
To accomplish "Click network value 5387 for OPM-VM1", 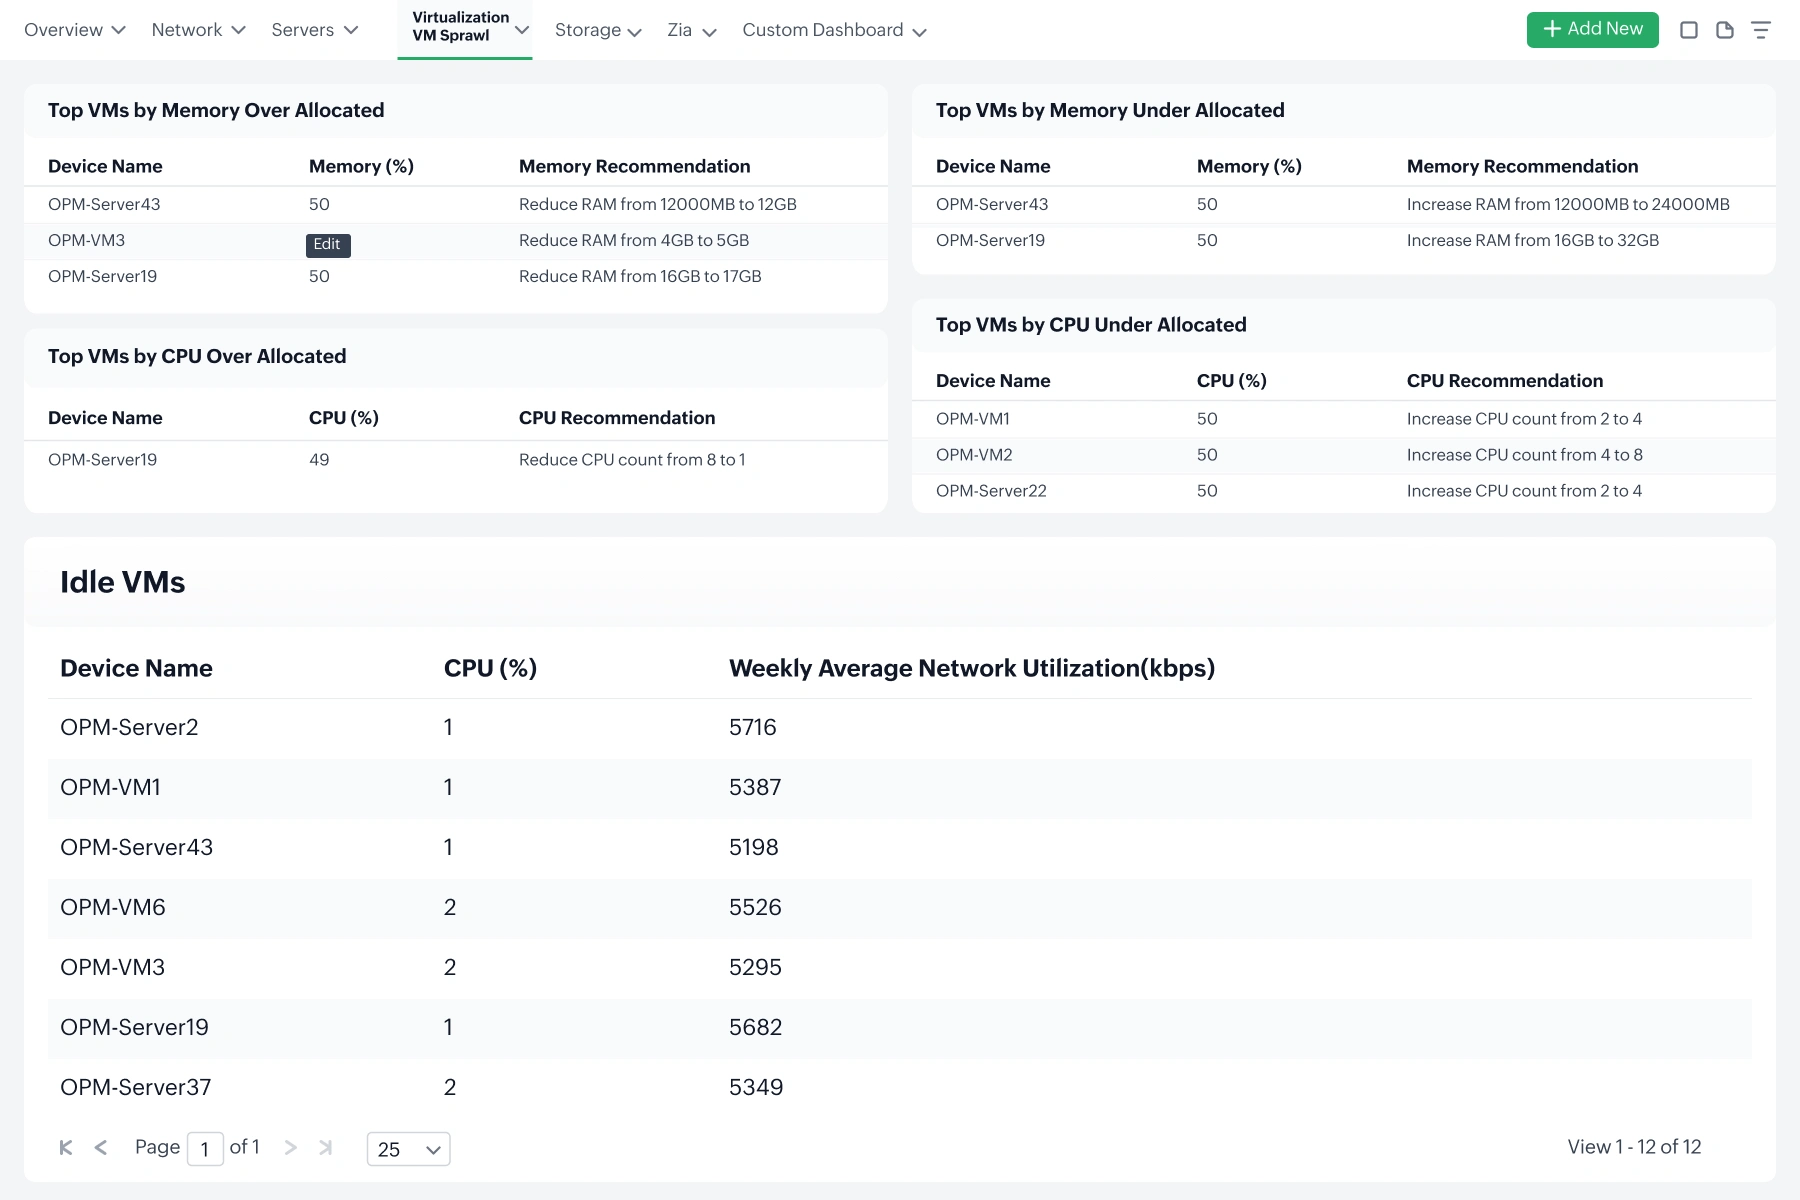I will coord(755,787).
